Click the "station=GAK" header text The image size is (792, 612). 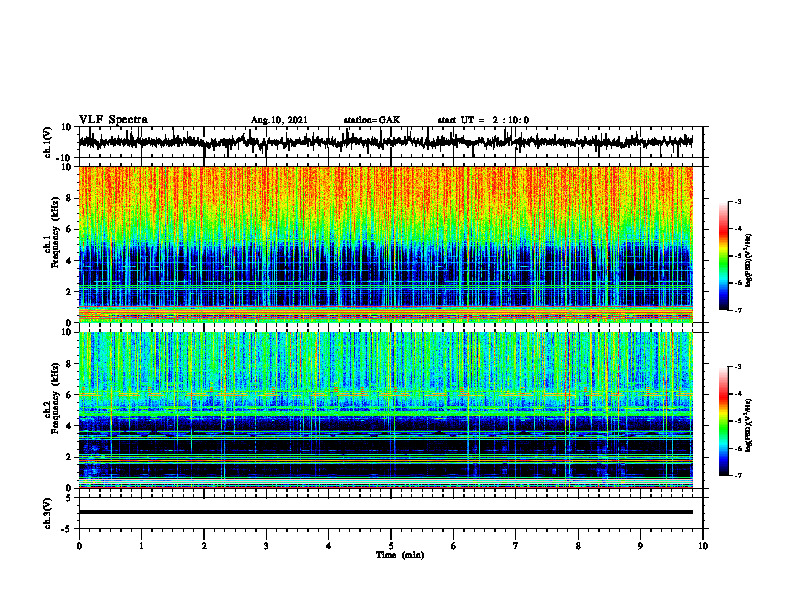372,120
